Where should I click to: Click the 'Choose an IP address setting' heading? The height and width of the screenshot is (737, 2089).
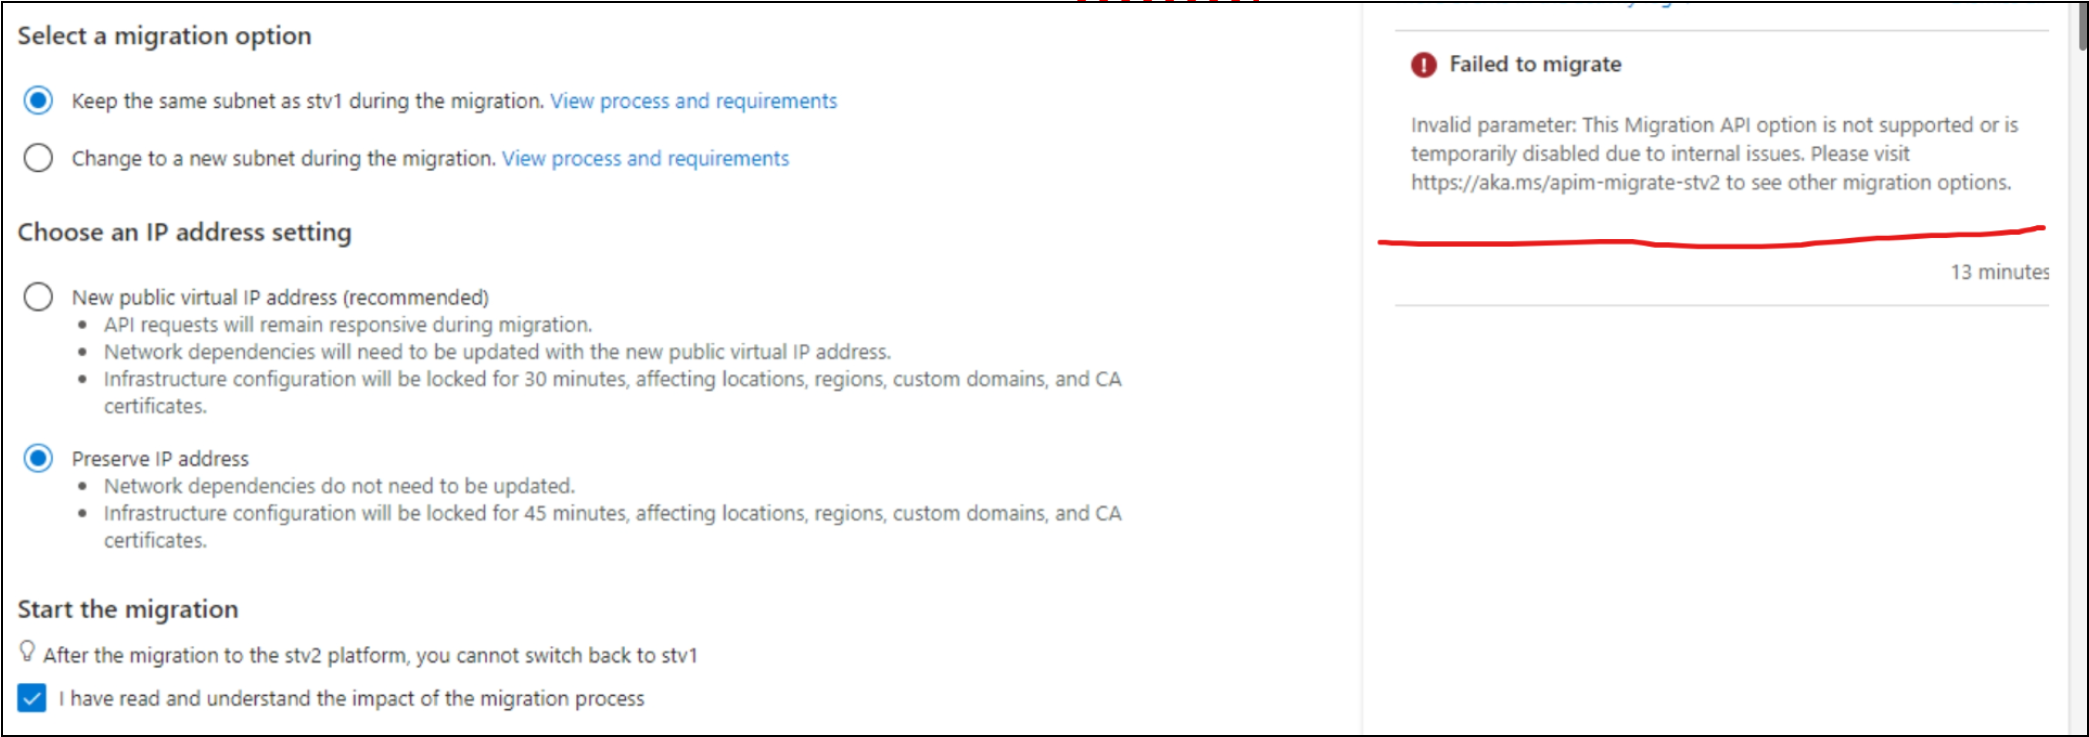[184, 232]
